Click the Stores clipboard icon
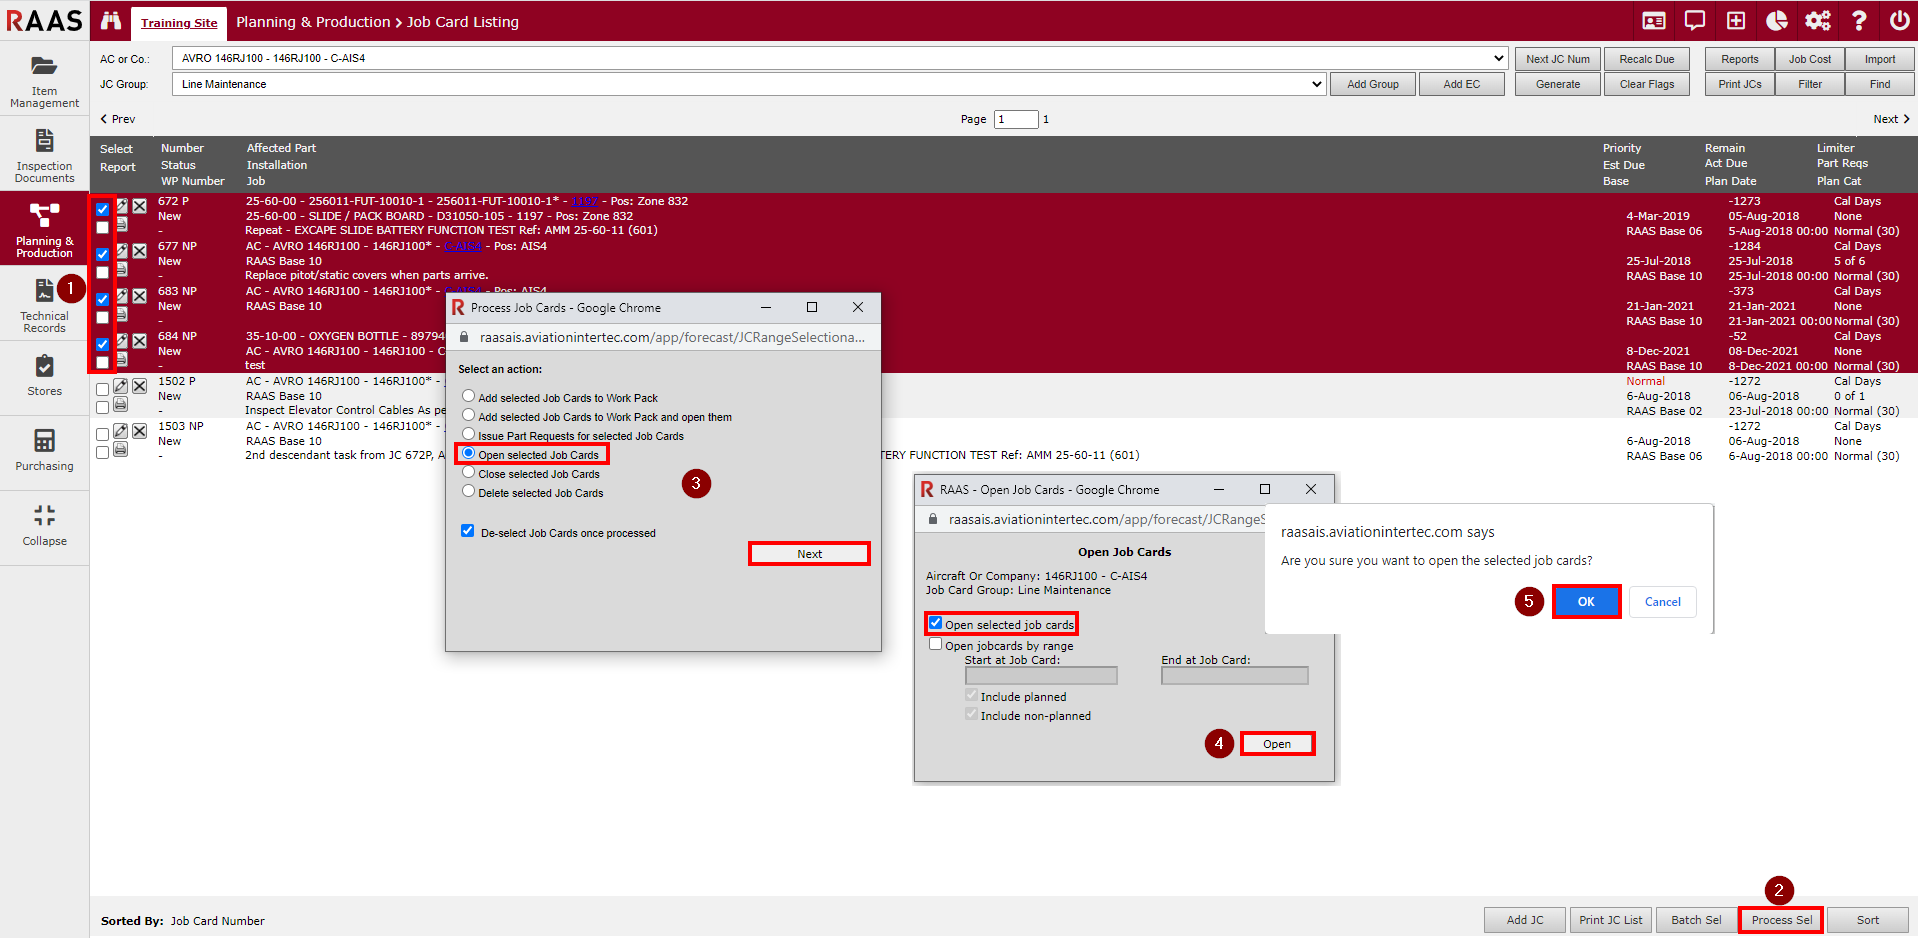The width and height of the screenshot is (1918, 938). click(x=44, y=366)
